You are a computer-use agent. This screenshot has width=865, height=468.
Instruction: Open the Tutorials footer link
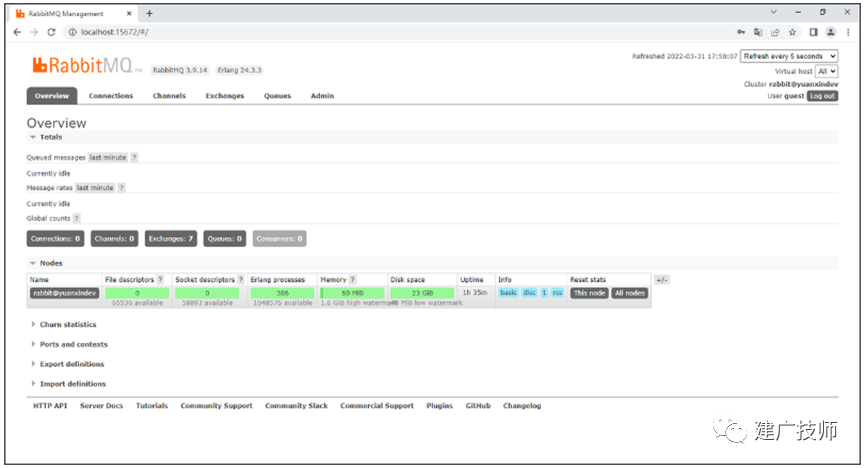click(x=152, y=406)
